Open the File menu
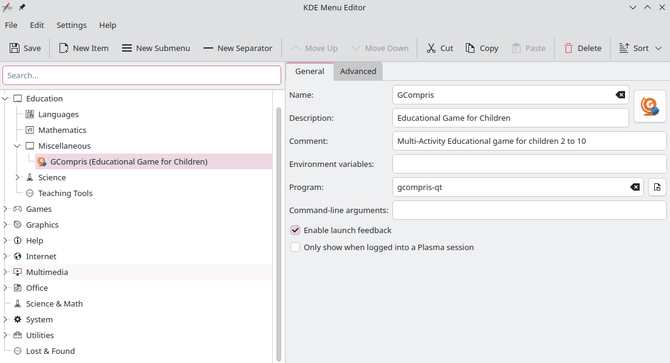 click(11, 25)
